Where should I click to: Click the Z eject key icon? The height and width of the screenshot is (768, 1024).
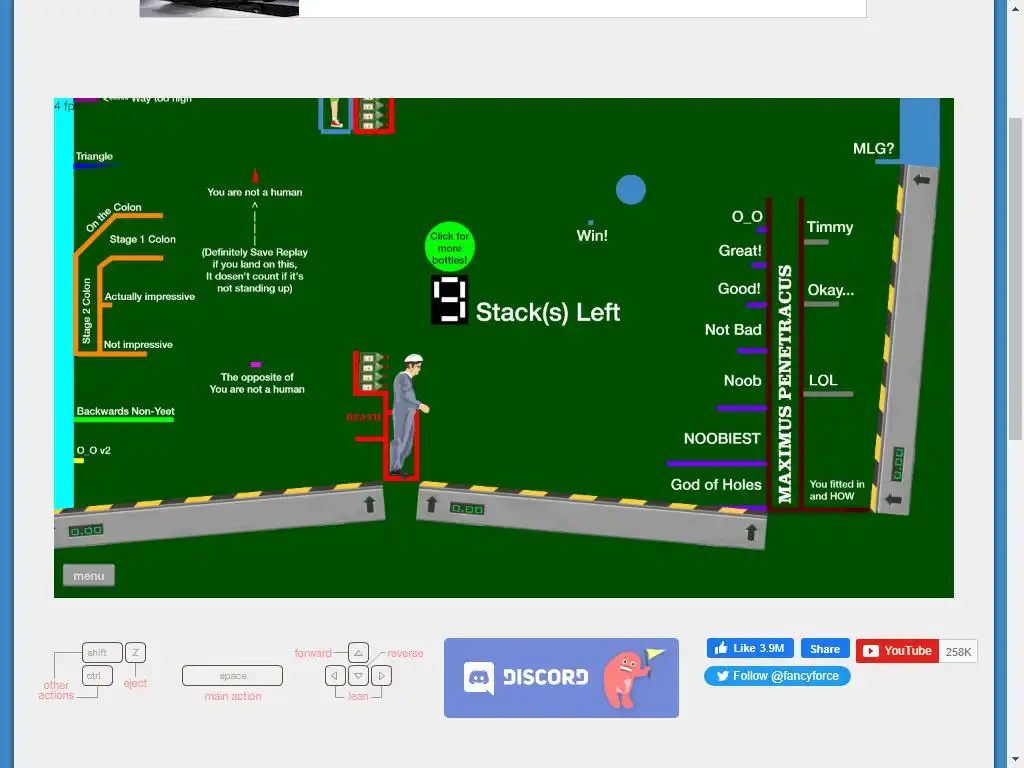pos(135,652)
